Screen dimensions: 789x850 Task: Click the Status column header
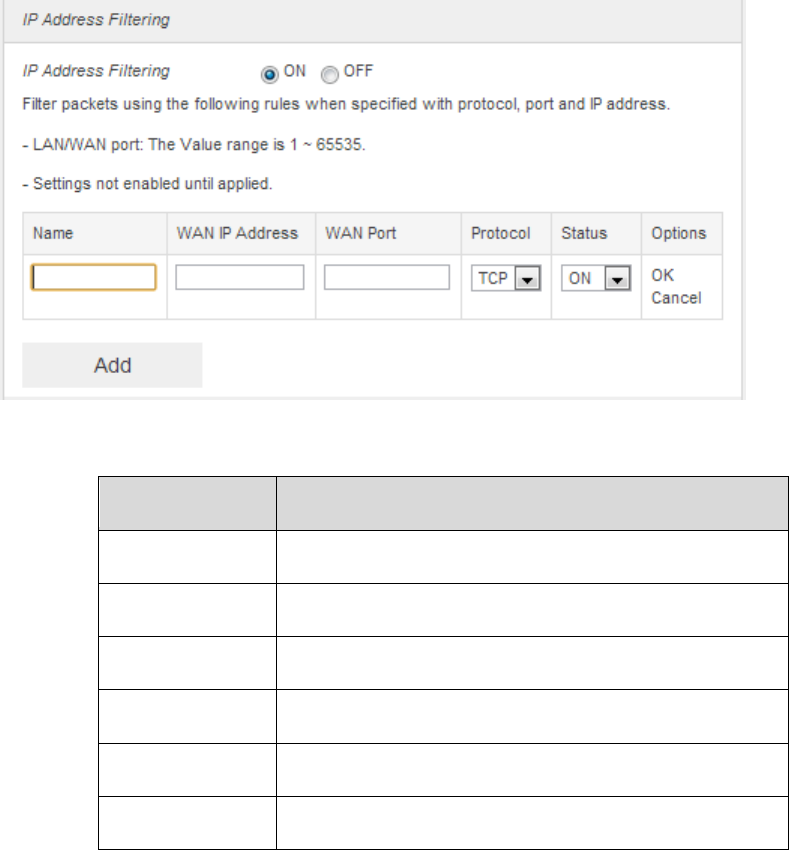click(x=584, y=233)
